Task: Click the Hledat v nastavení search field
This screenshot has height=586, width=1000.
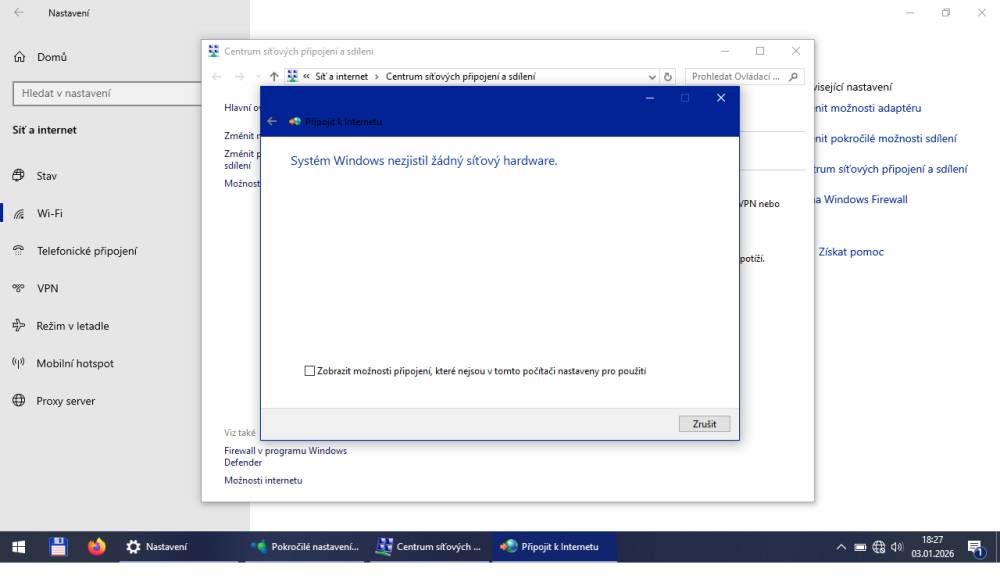Action: click(x=105, y=93)
